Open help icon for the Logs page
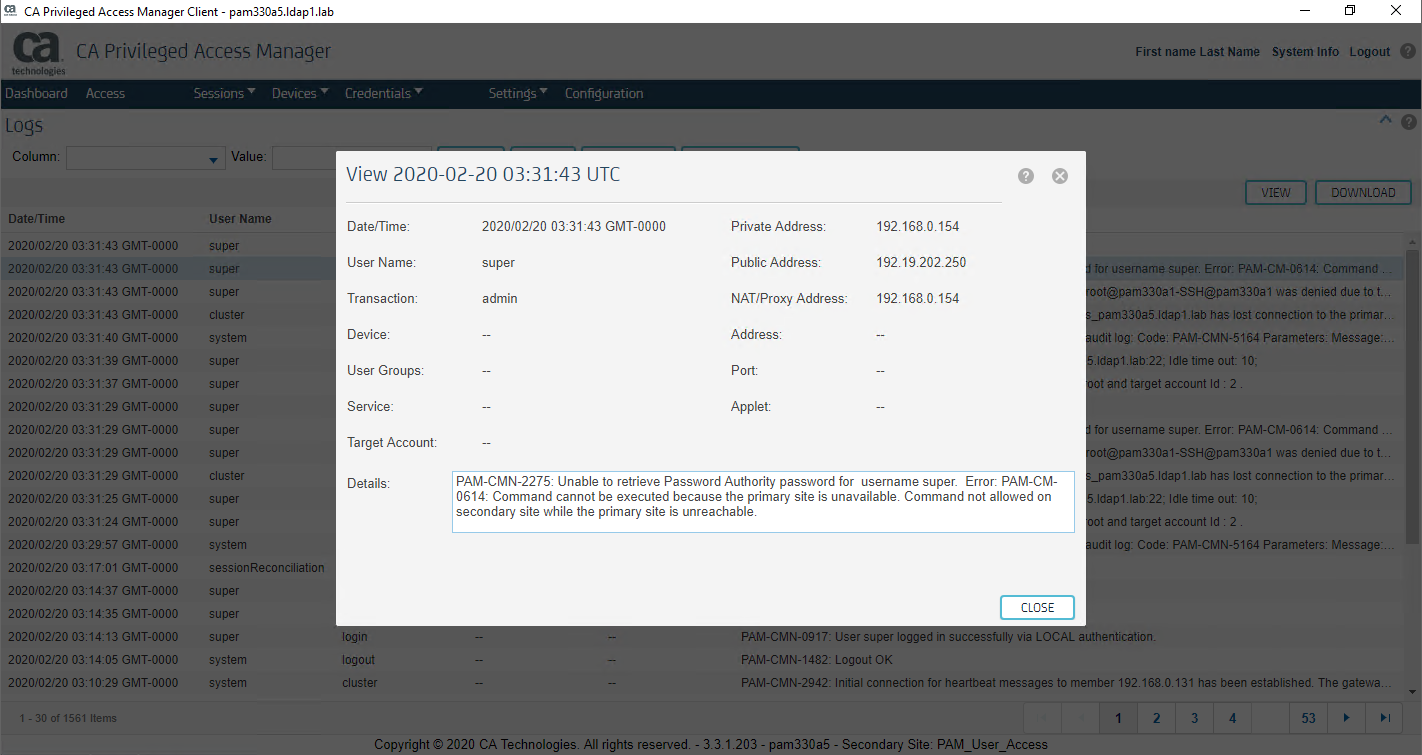The height and width of the screenshot is (755, 1422). 1409,122
